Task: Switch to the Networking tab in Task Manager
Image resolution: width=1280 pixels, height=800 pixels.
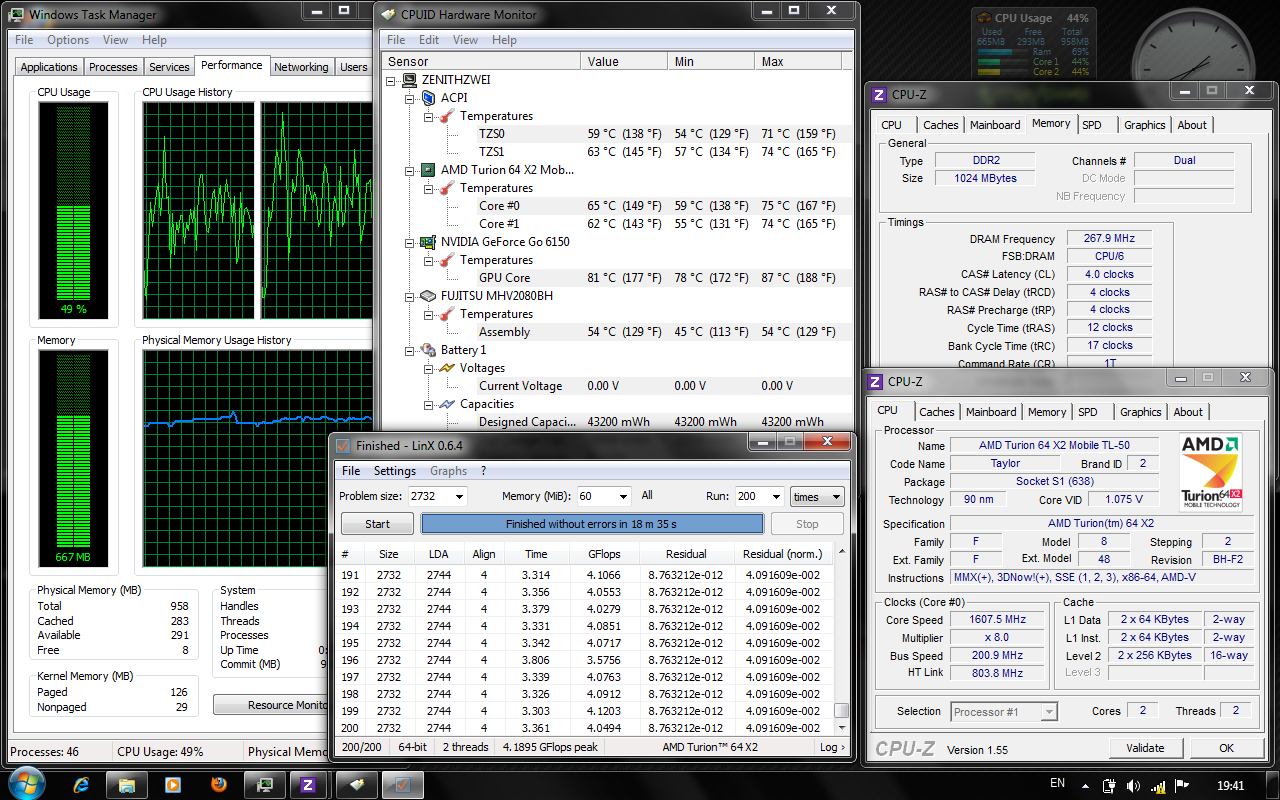Action: [x=301, y=67]
